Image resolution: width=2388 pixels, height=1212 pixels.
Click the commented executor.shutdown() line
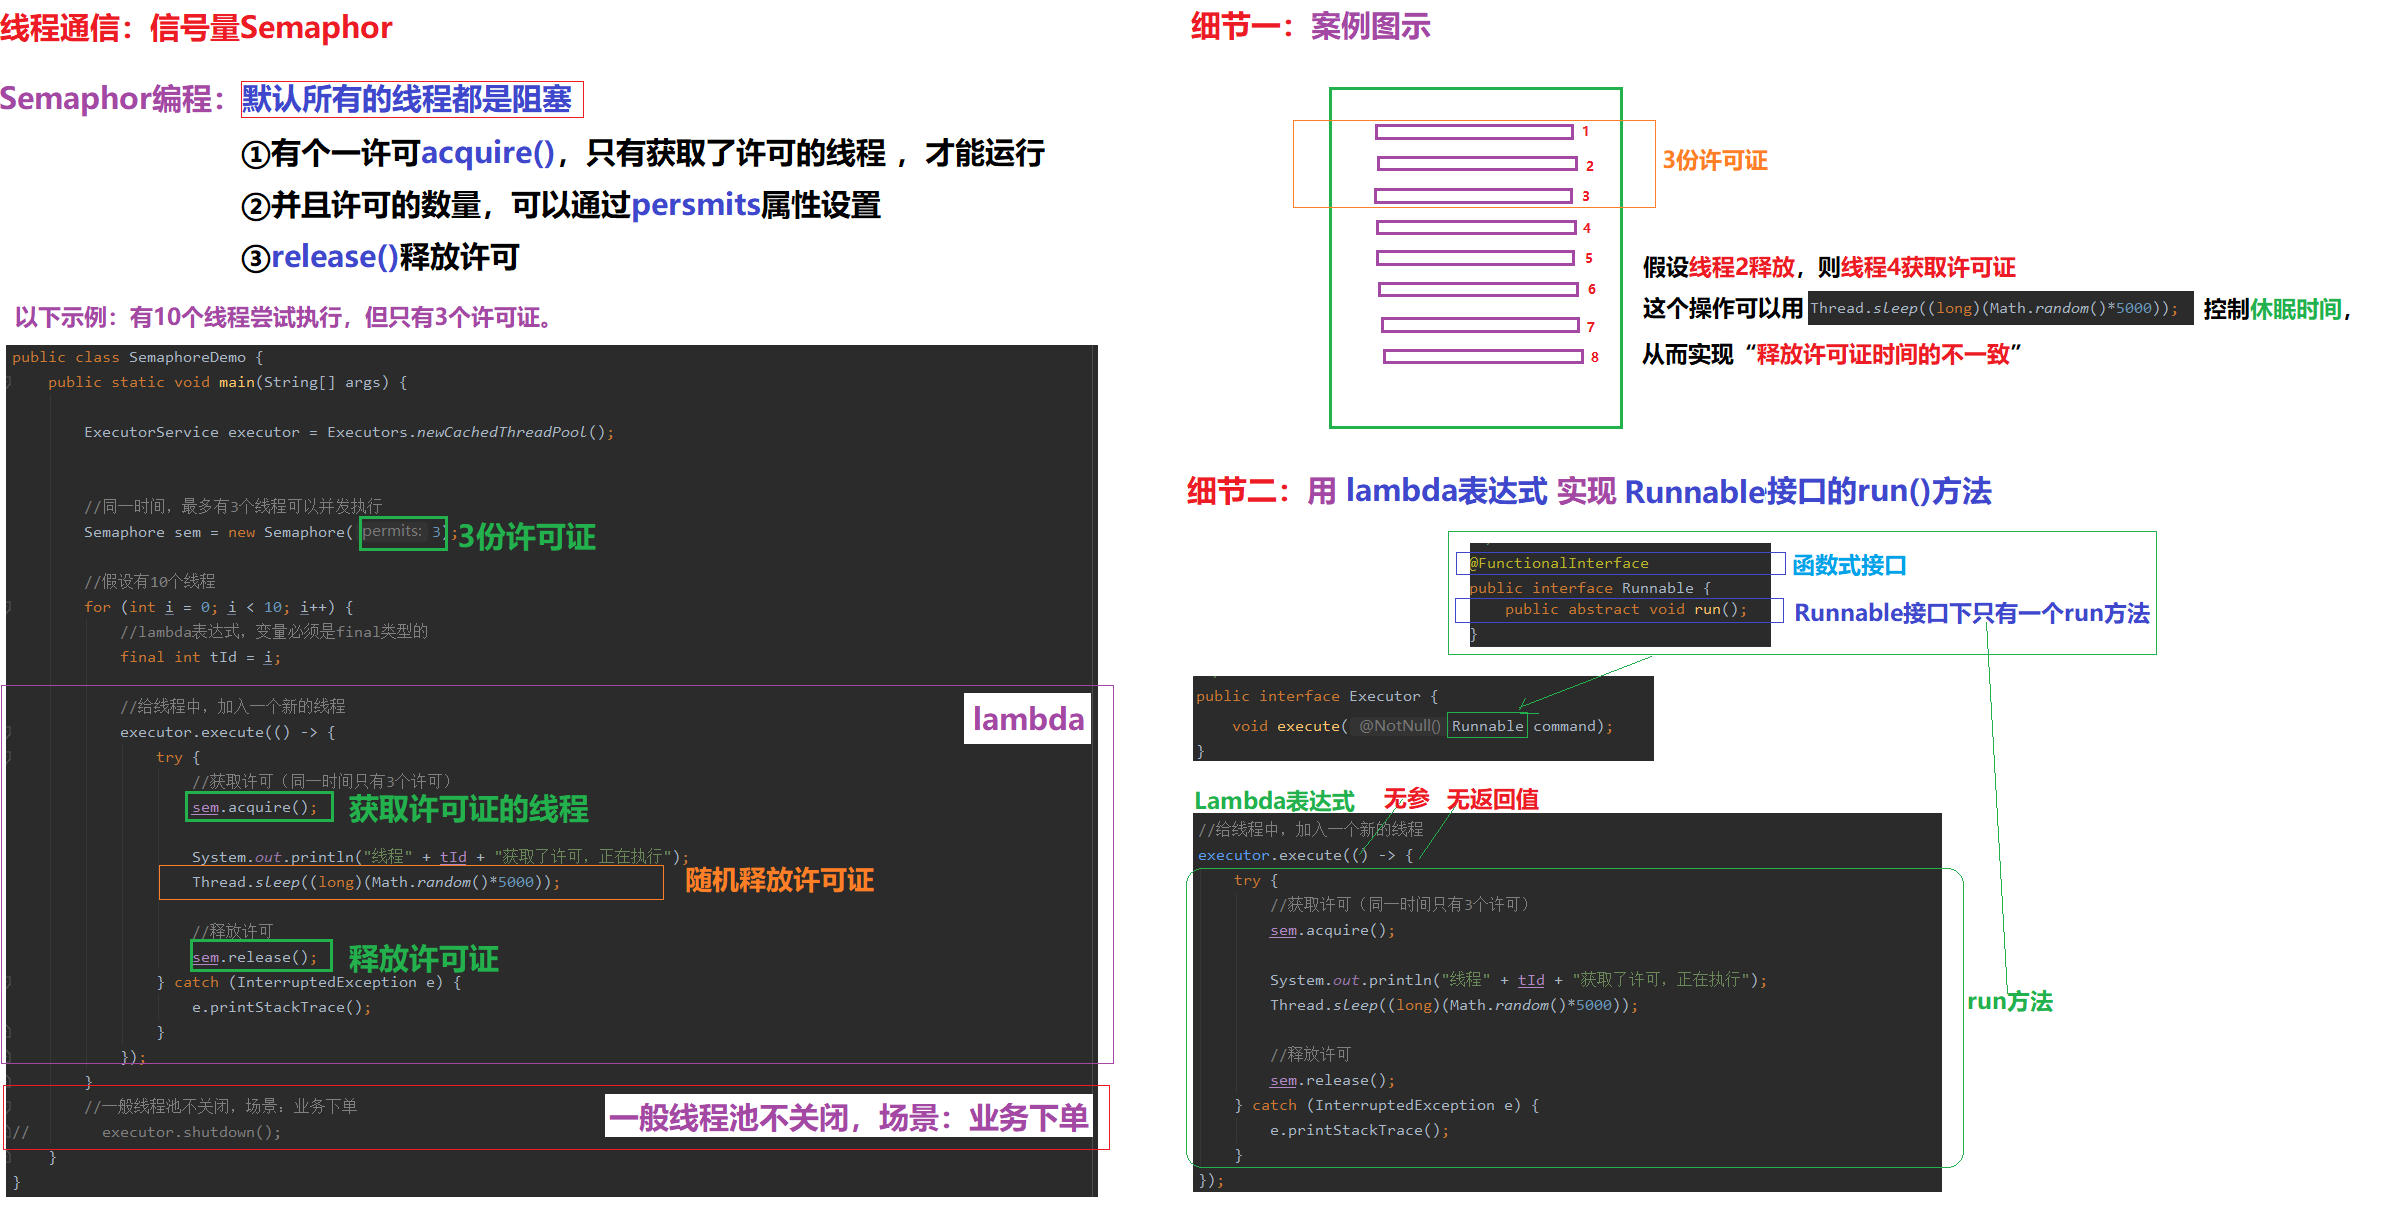point(190,1132)
